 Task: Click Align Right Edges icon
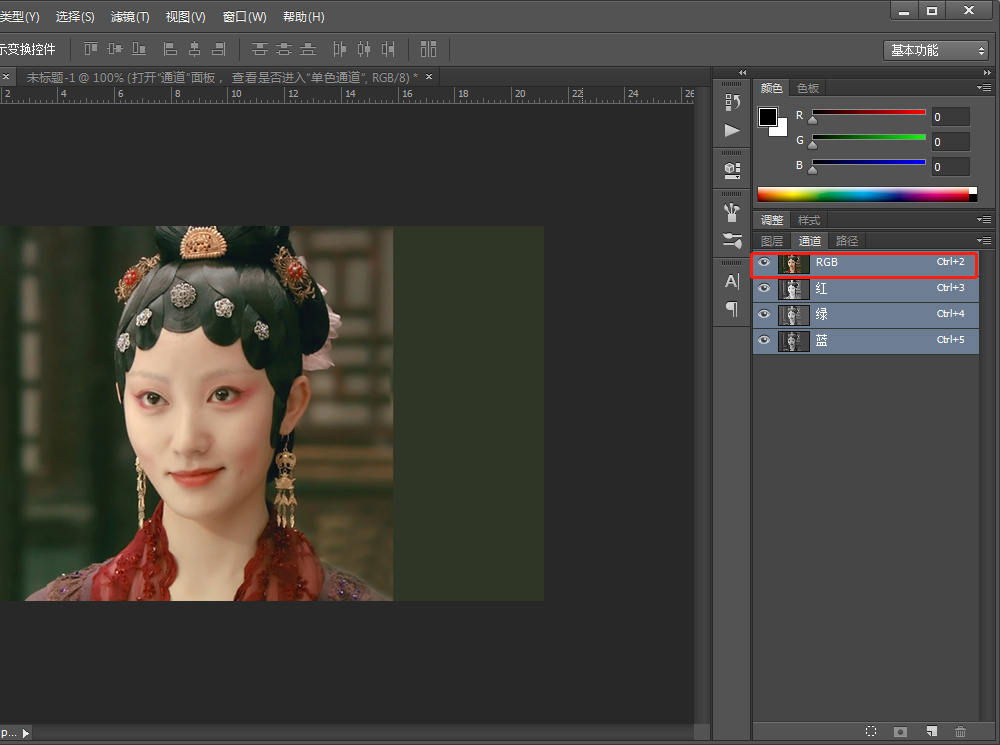tap(219, 48)
